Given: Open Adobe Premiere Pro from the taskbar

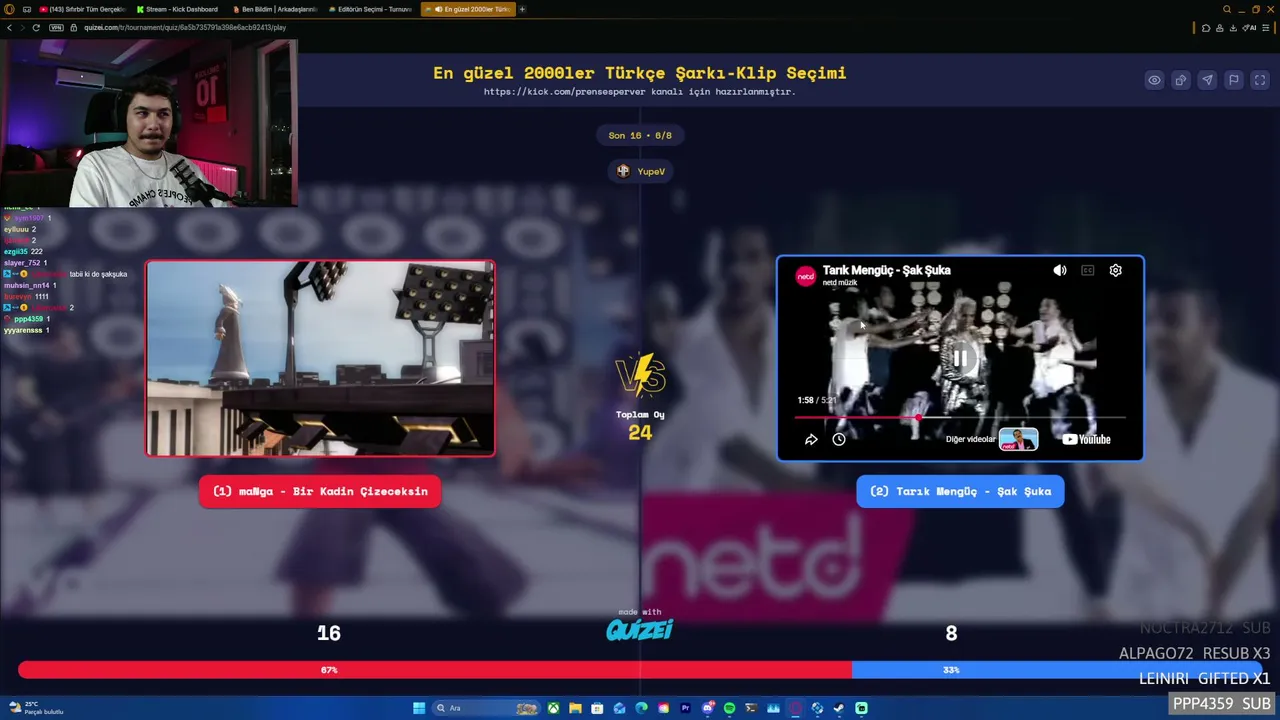Looking at the screenshot, I should [x=685, y=708].
